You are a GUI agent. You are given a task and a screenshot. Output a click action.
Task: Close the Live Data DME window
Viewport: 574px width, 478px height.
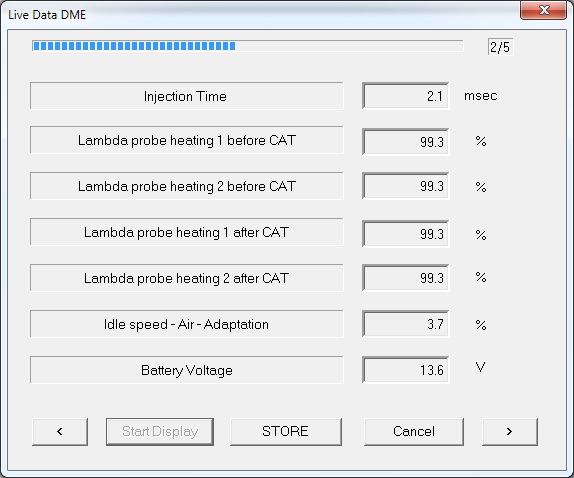[544, 10]
